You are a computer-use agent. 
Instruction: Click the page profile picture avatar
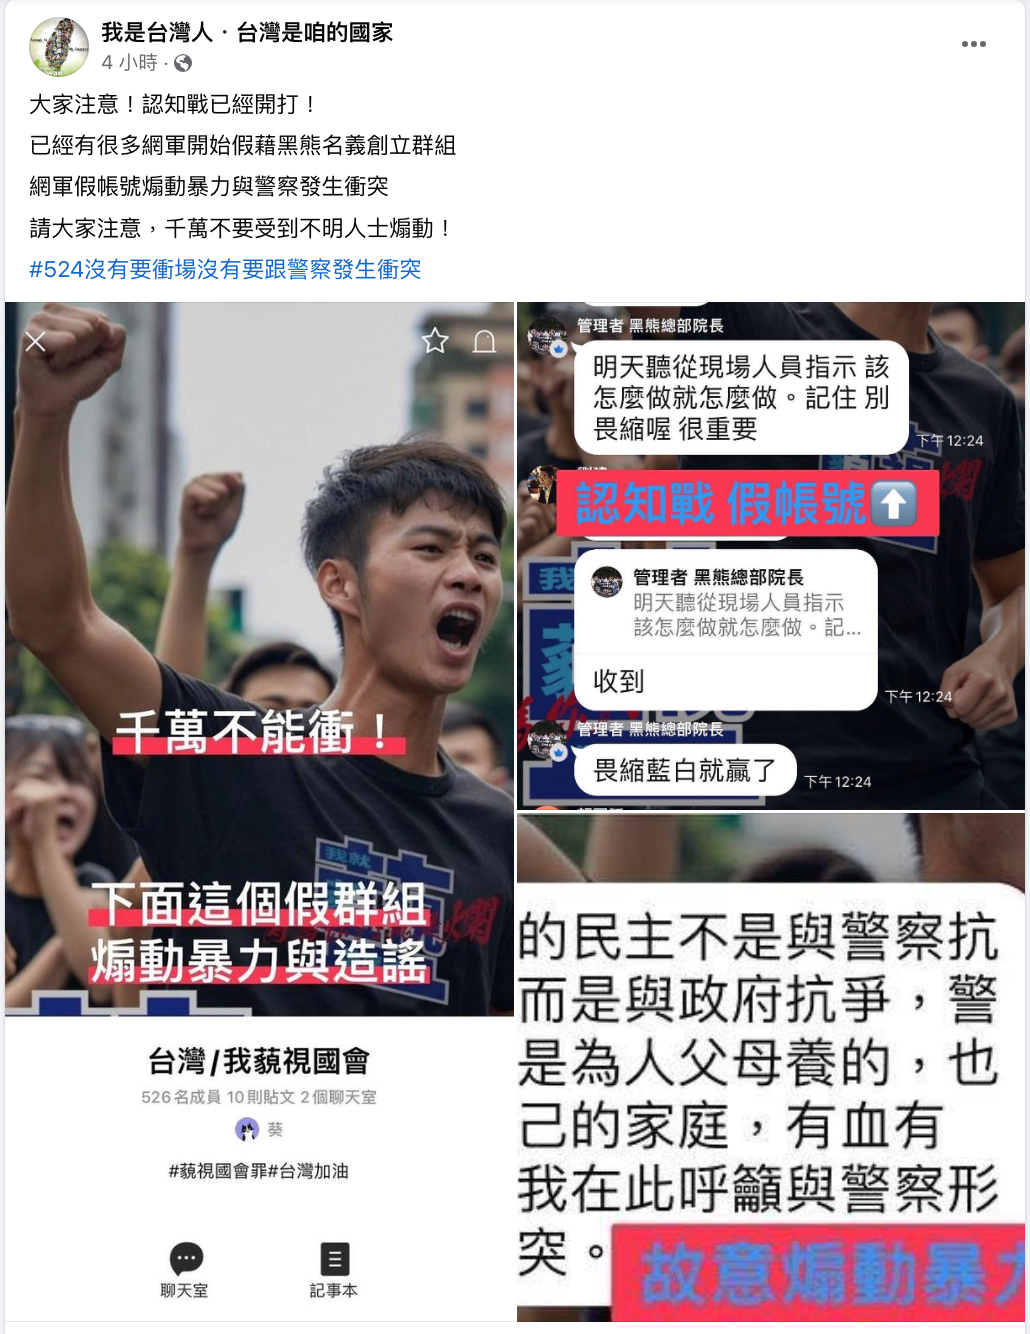[x=59, y=47]
